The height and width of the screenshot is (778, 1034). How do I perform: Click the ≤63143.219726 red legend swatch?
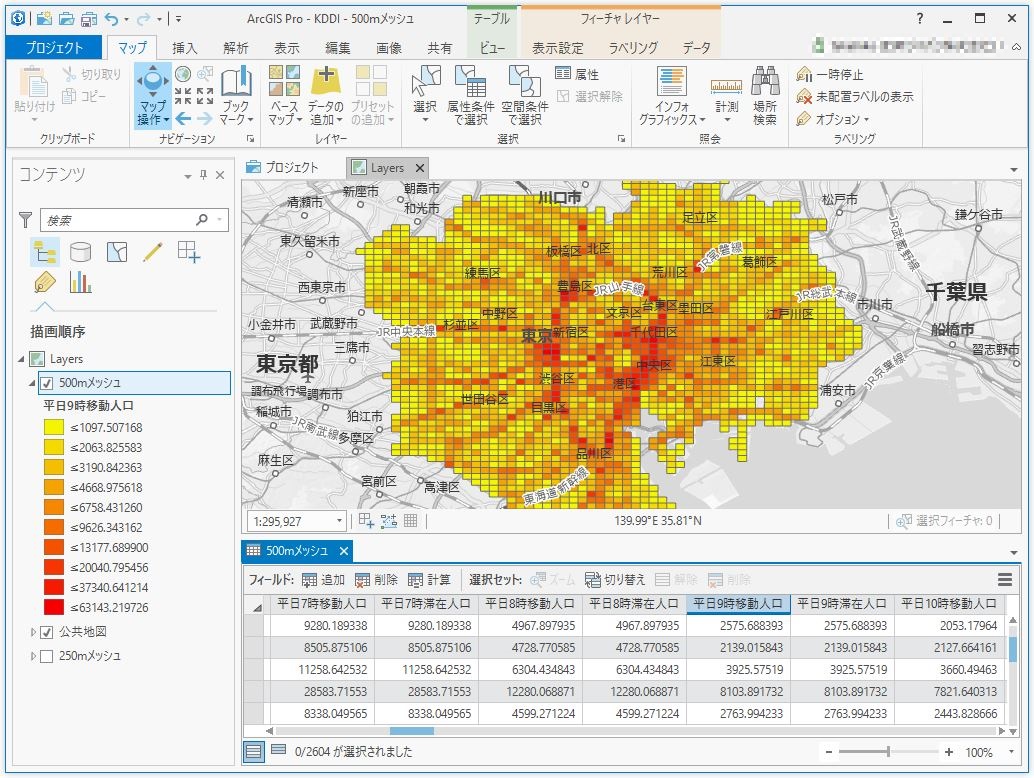pos(54,607)
